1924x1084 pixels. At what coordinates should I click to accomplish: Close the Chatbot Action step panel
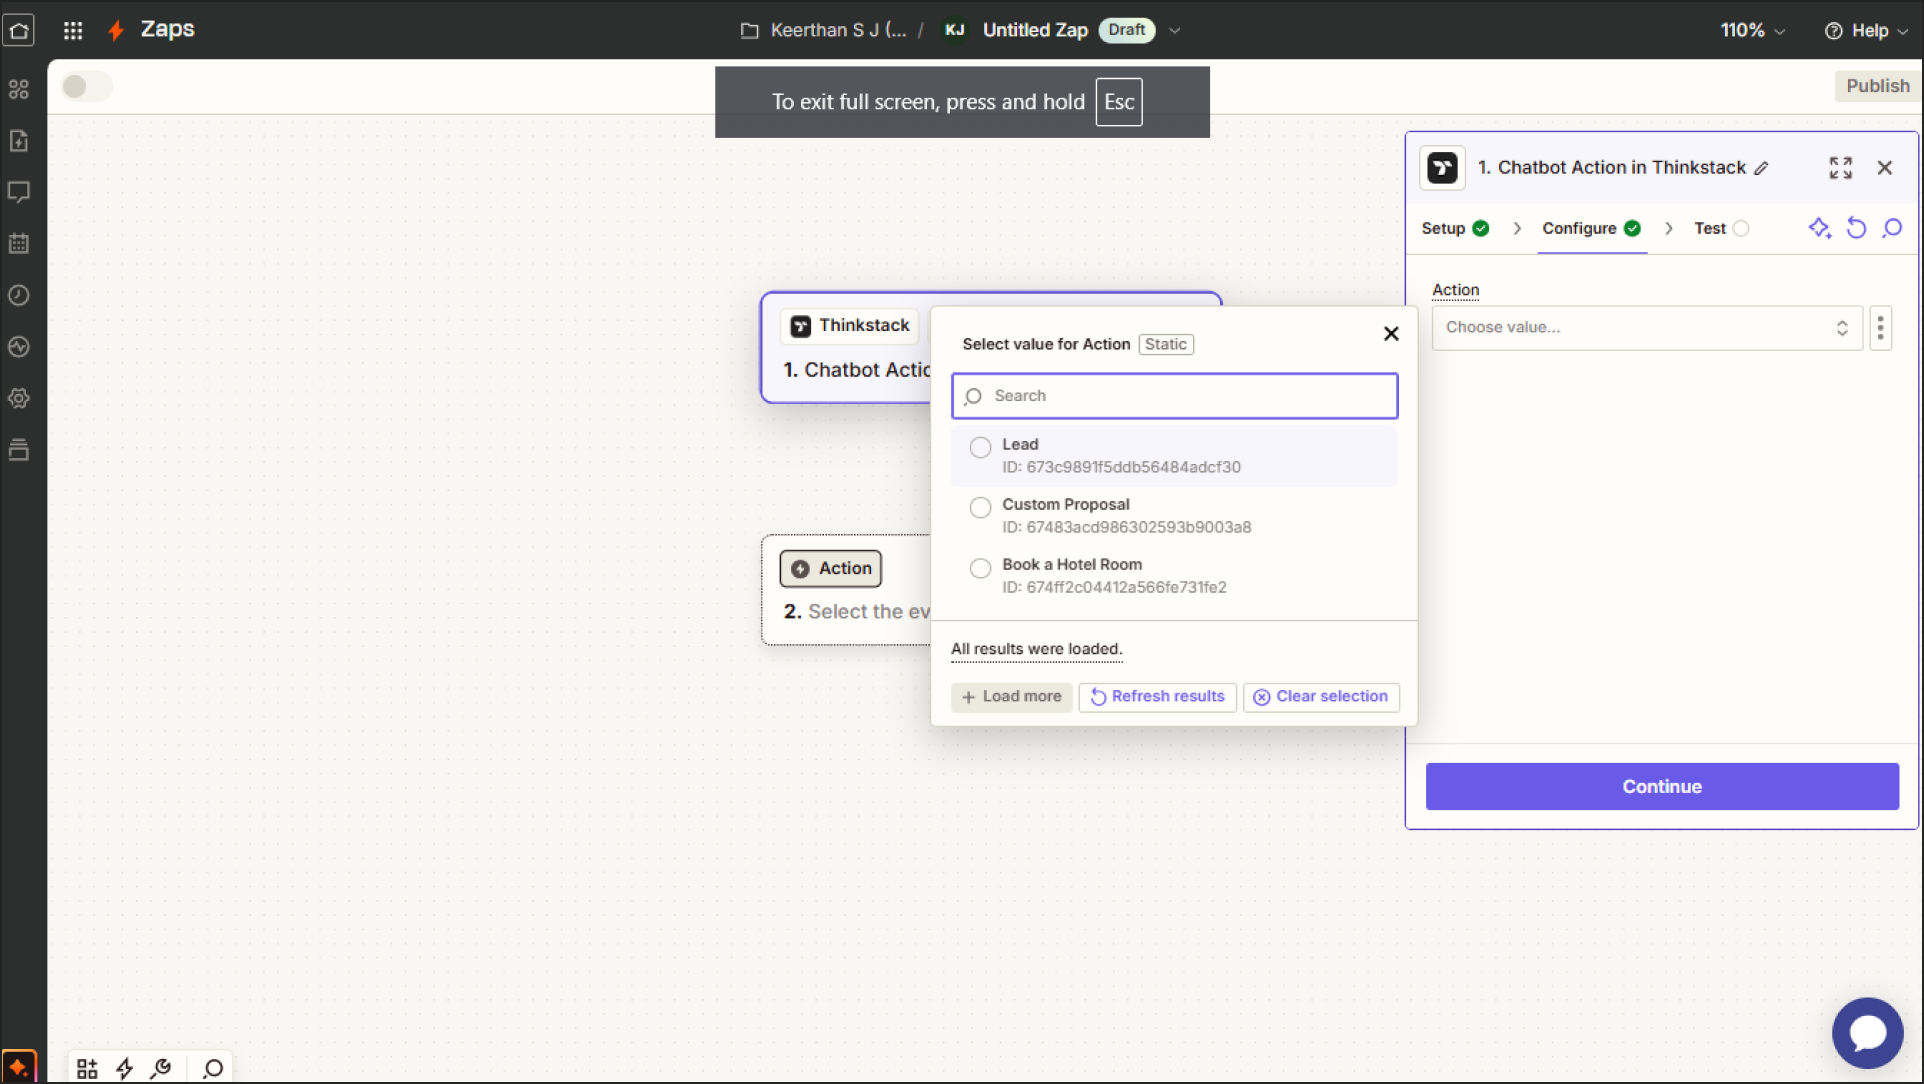pos(1884,168)
